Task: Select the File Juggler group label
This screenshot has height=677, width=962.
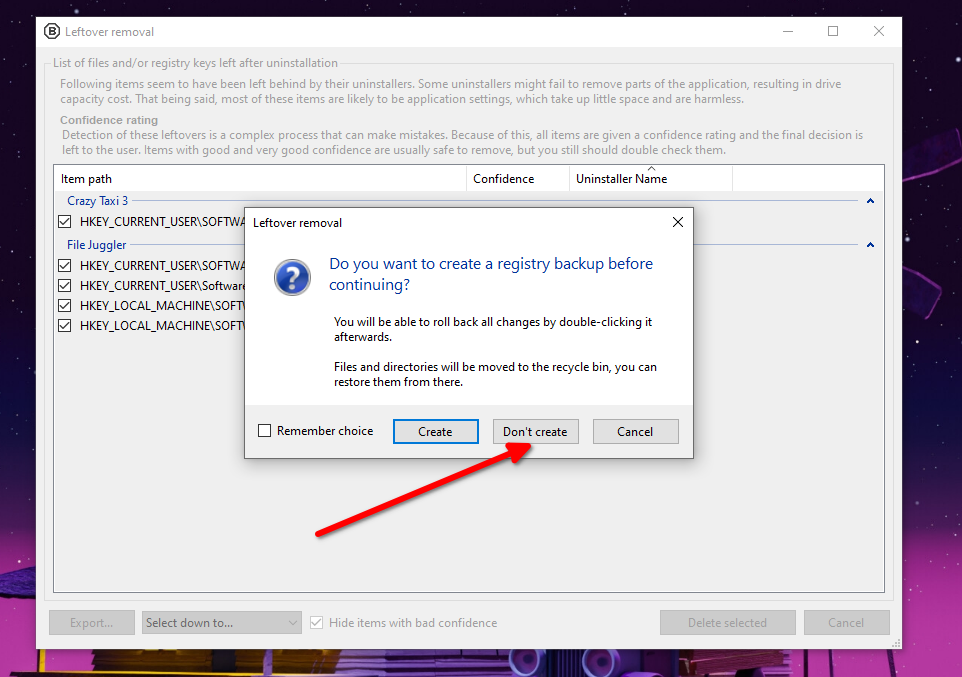Action: 96,245
